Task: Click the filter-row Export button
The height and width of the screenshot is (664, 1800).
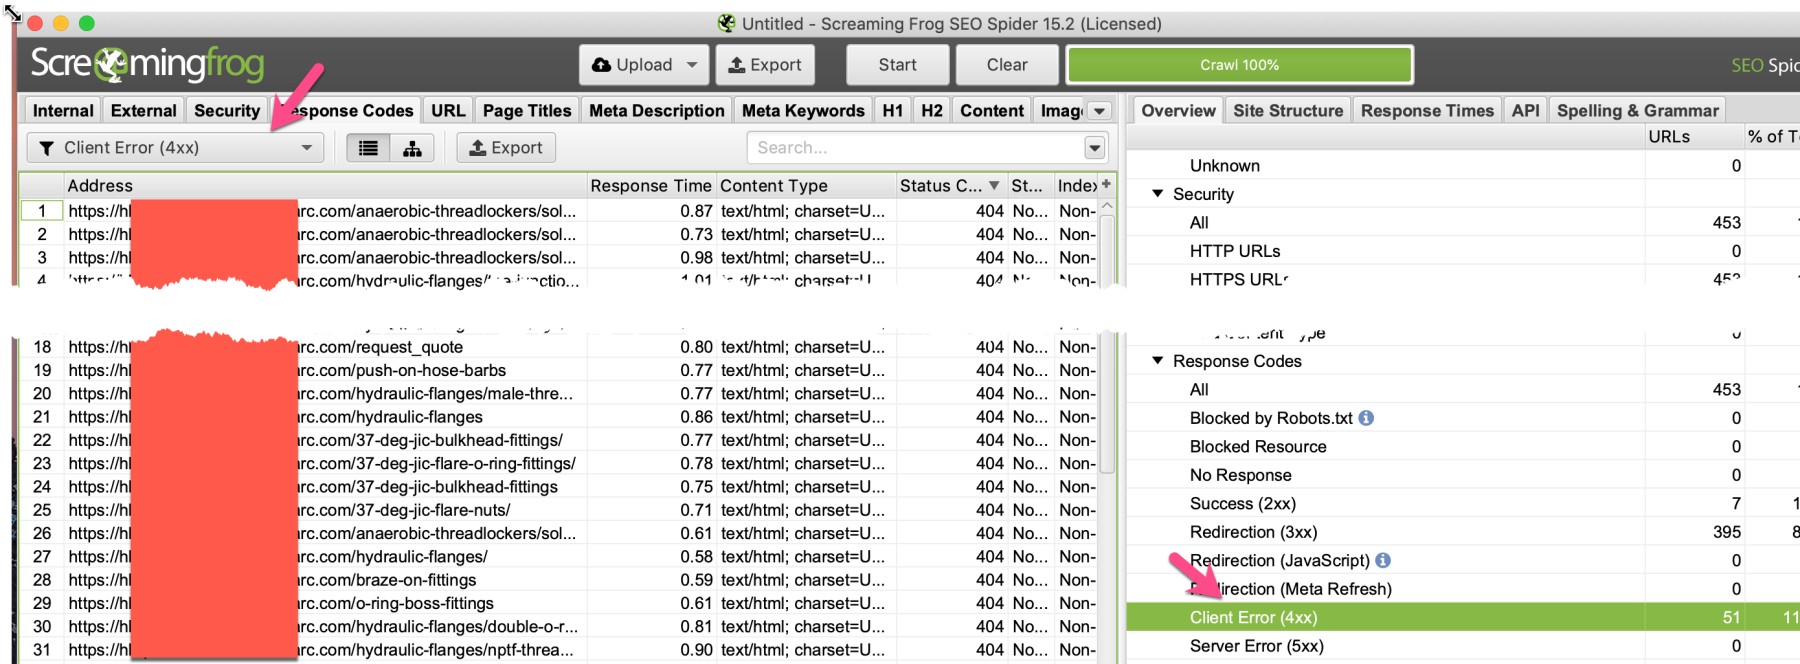Action: [506, 148]
